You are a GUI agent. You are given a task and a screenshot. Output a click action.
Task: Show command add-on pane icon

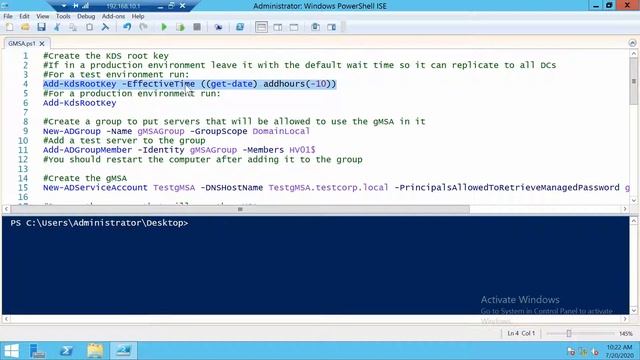pos(331,27)
